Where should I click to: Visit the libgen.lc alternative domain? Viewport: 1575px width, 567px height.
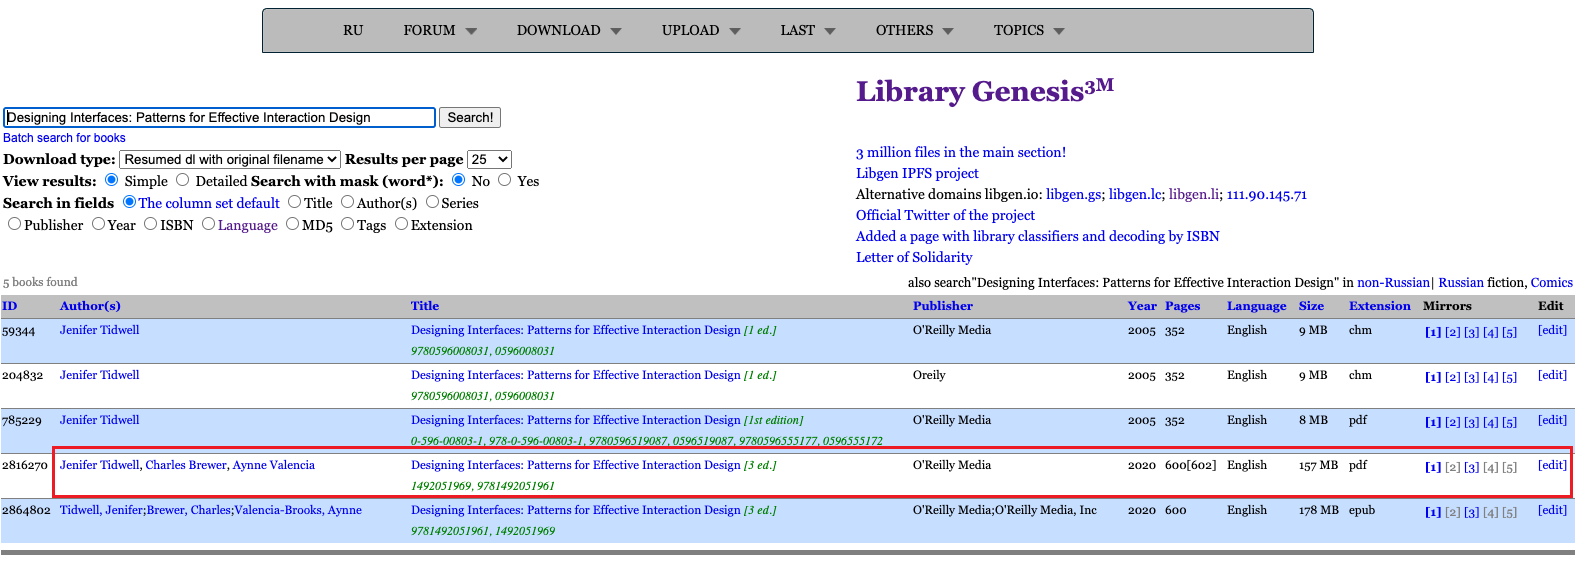pyautogui.click(x=1135, y=194)
